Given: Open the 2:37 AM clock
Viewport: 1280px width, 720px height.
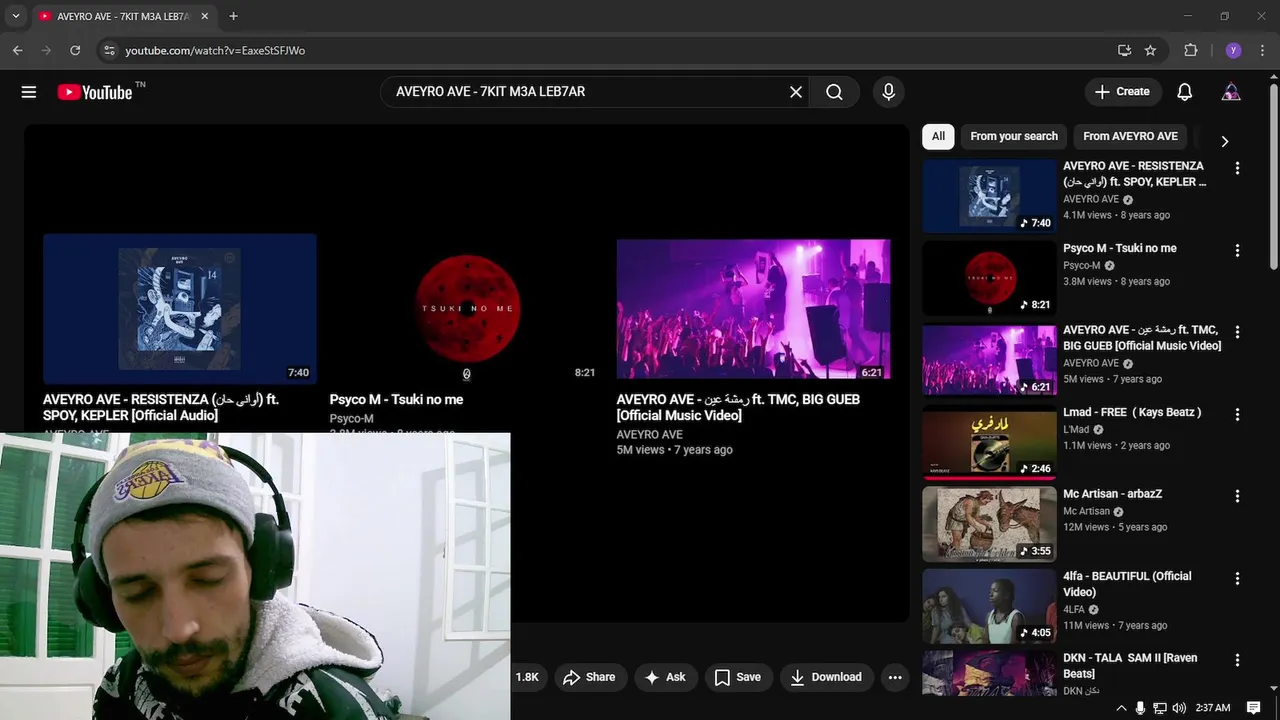Looking at the screenshot, I should 1212,708.
